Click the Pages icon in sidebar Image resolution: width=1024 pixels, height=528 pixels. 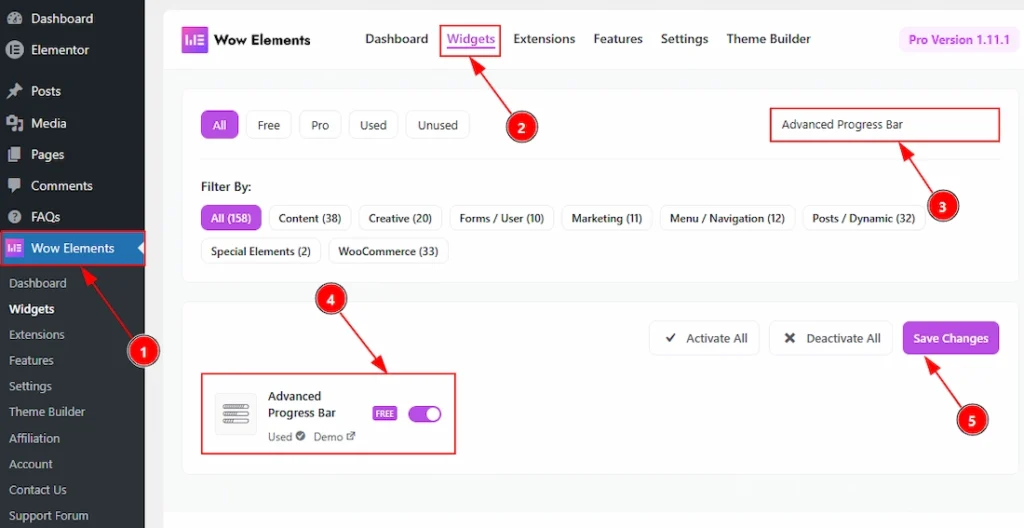coord(14,154)
